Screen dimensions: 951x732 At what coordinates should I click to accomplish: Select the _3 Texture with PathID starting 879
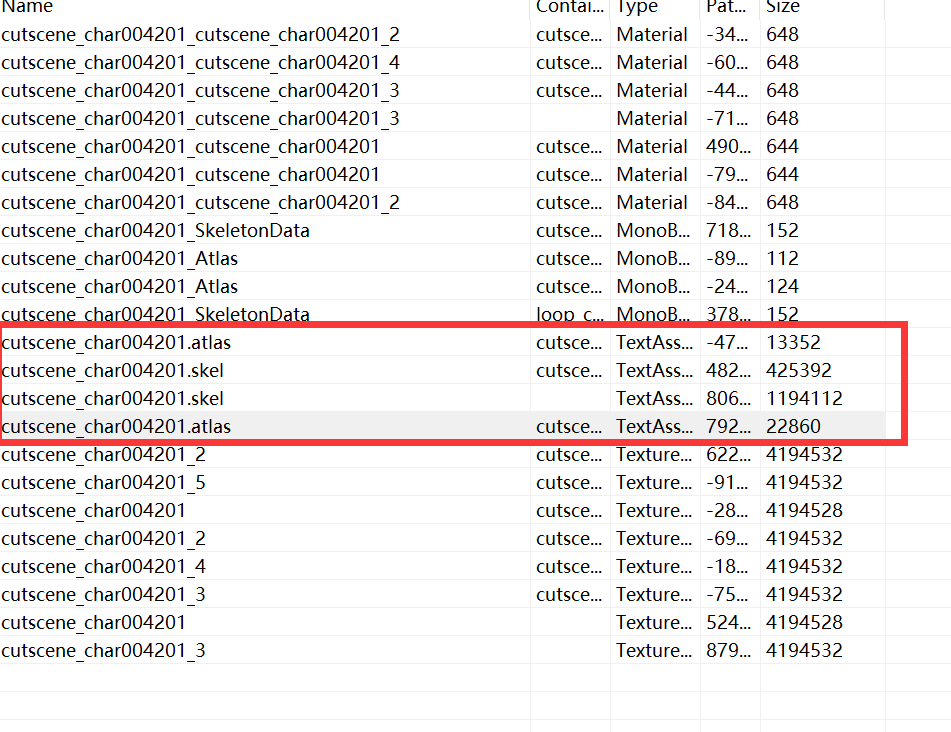coord(104,650)
